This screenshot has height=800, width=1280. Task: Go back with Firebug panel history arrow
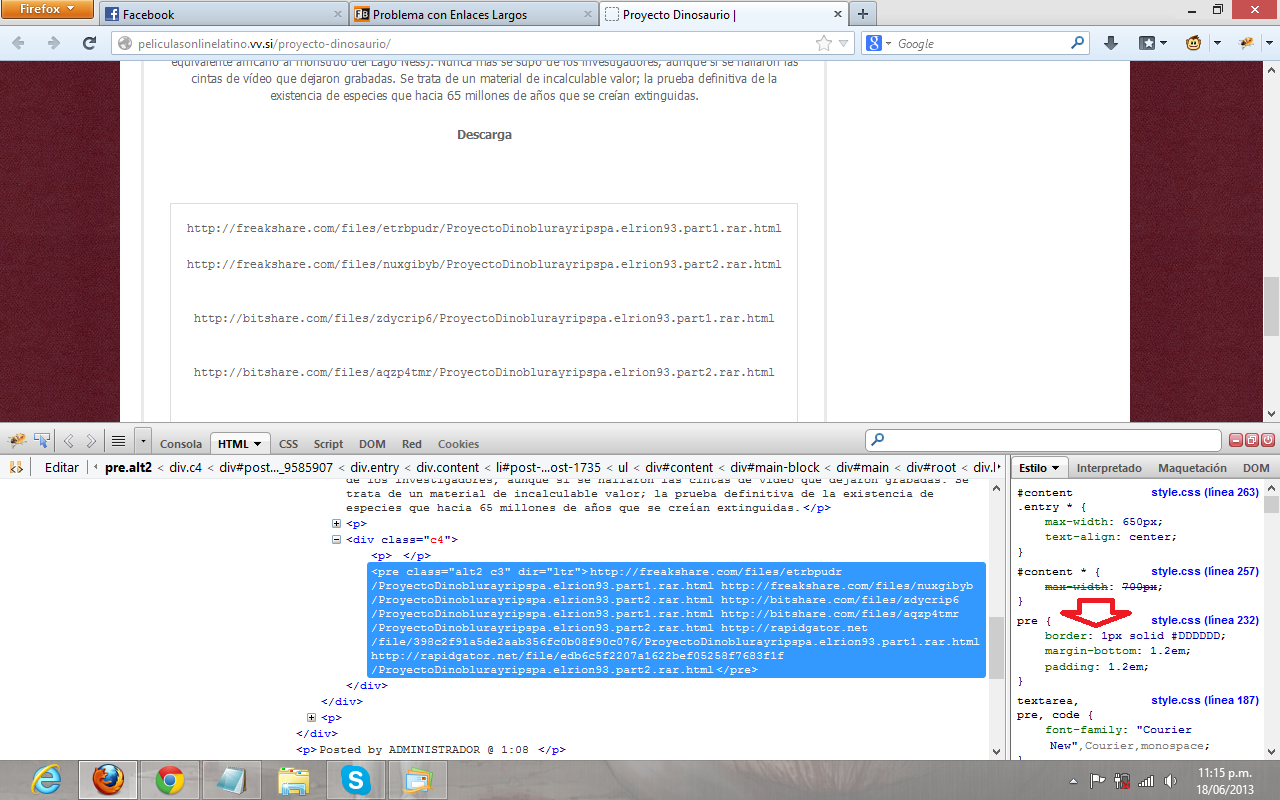[x=69, y=441]
